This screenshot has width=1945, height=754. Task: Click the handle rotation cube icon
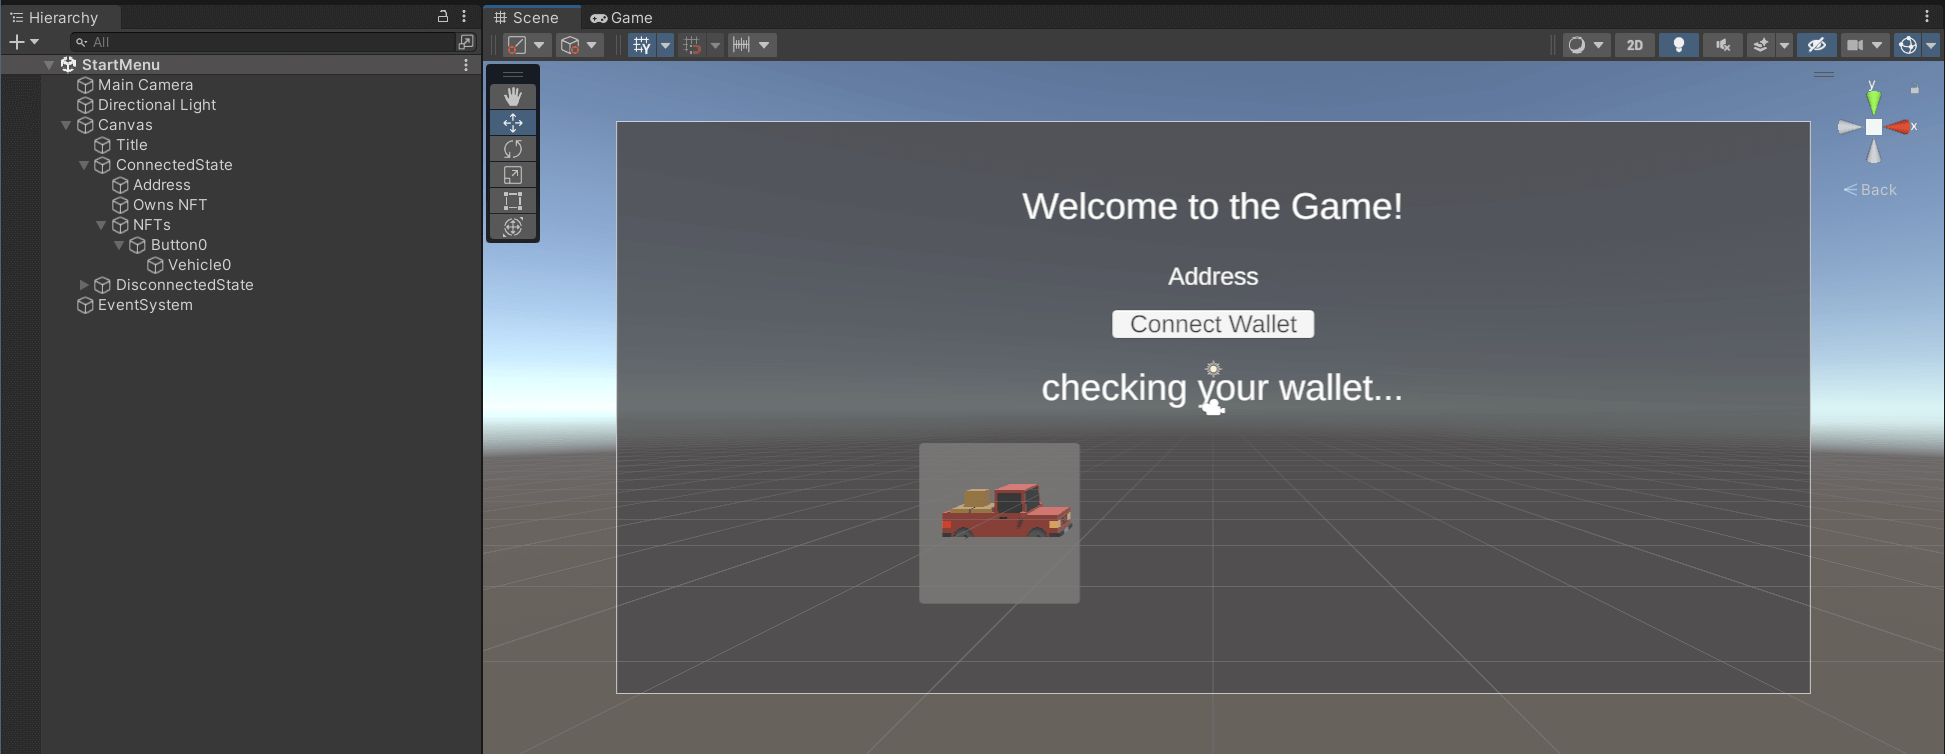click(x=570, y=45)
